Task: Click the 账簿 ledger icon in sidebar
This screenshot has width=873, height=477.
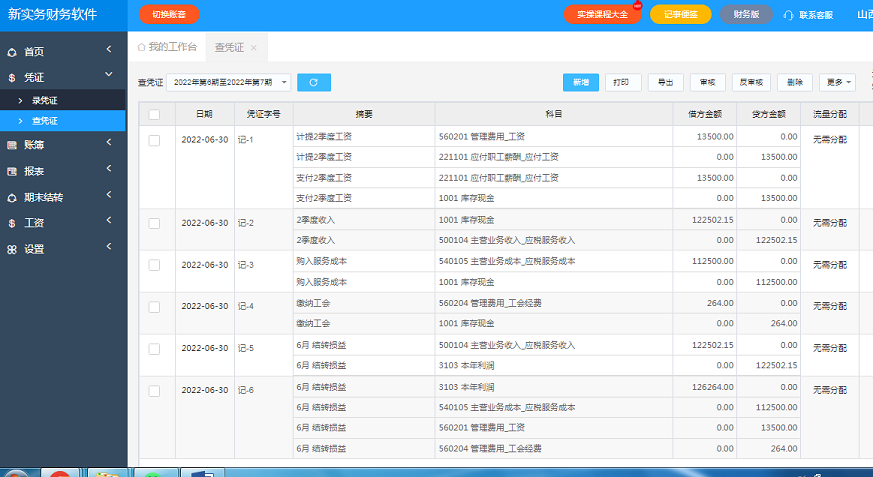Action: 12,145
